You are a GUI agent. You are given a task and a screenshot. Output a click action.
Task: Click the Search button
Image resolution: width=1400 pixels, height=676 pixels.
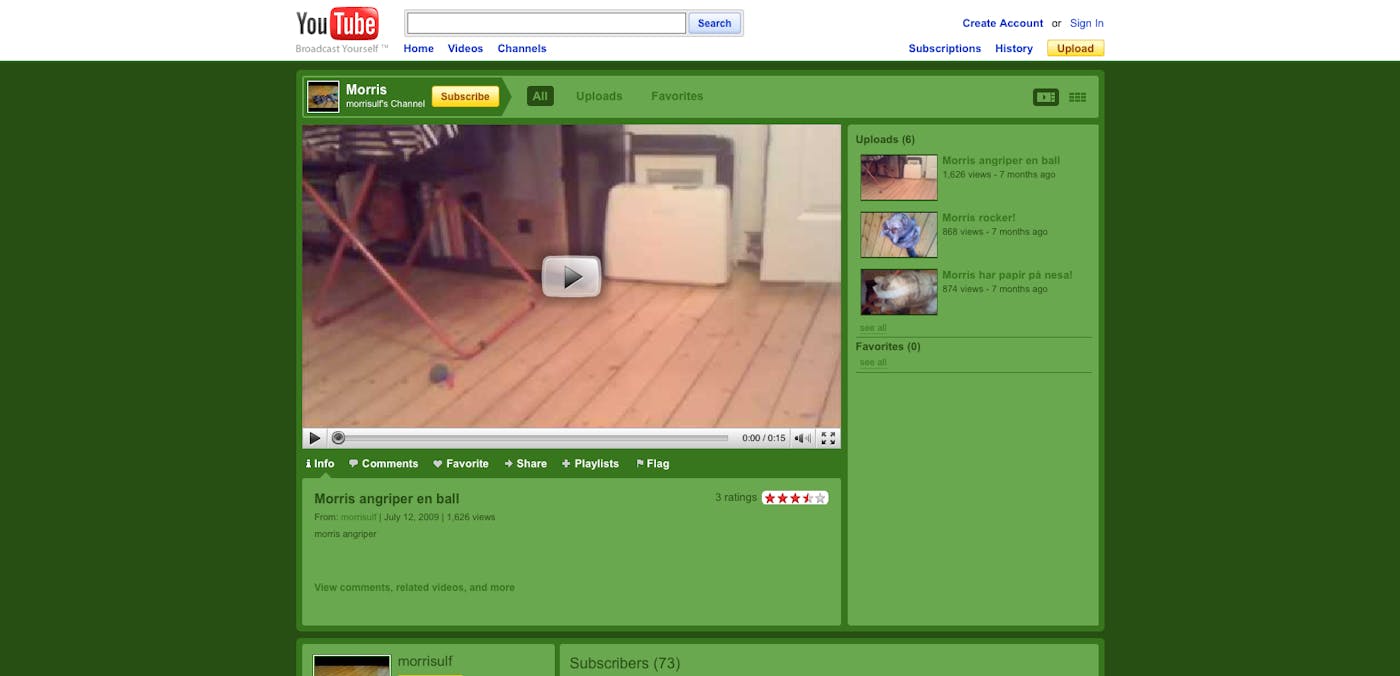714,23
